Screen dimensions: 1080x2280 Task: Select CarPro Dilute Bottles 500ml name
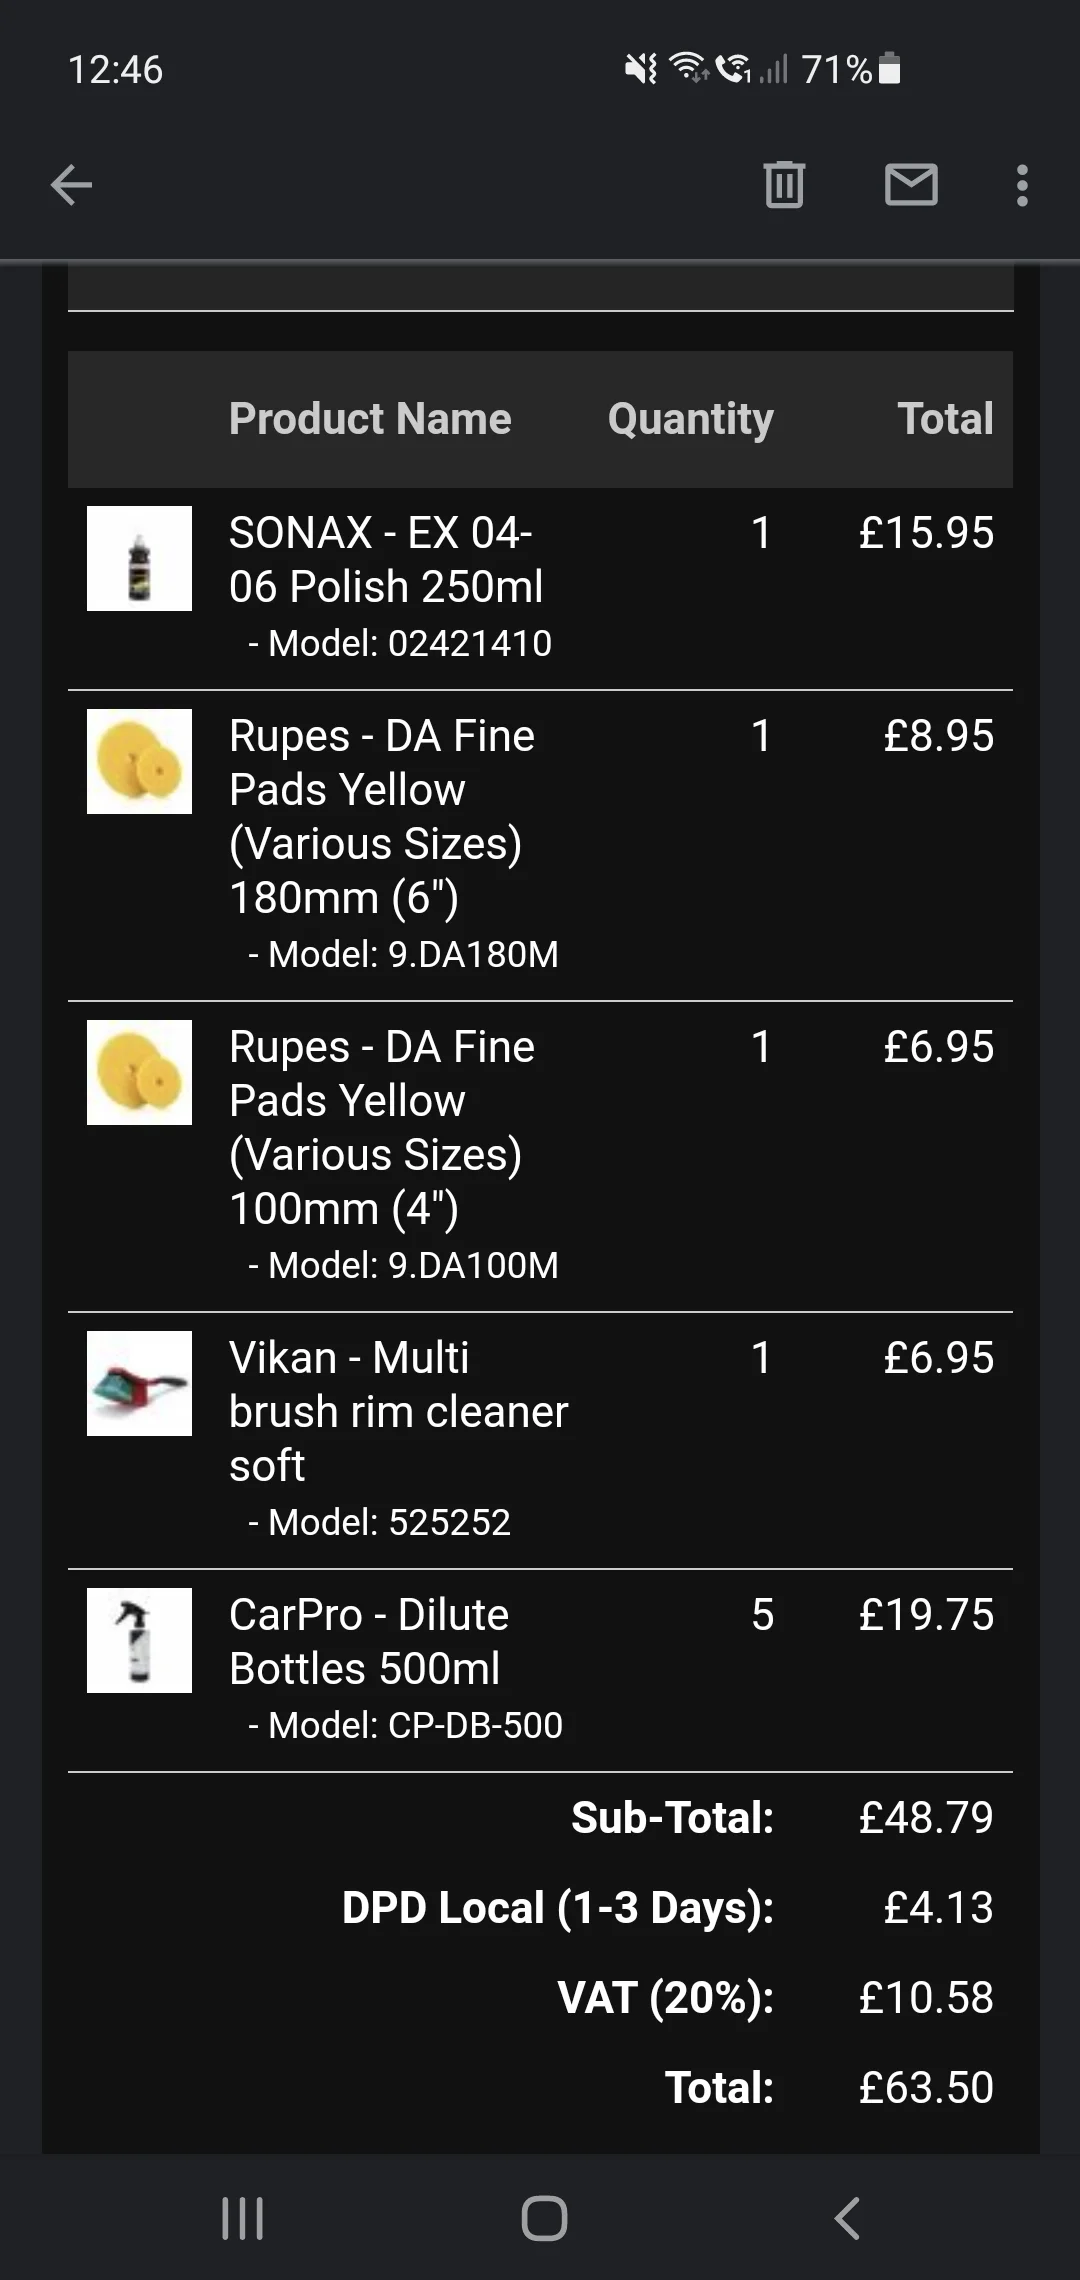click(x=369, y=1641)
